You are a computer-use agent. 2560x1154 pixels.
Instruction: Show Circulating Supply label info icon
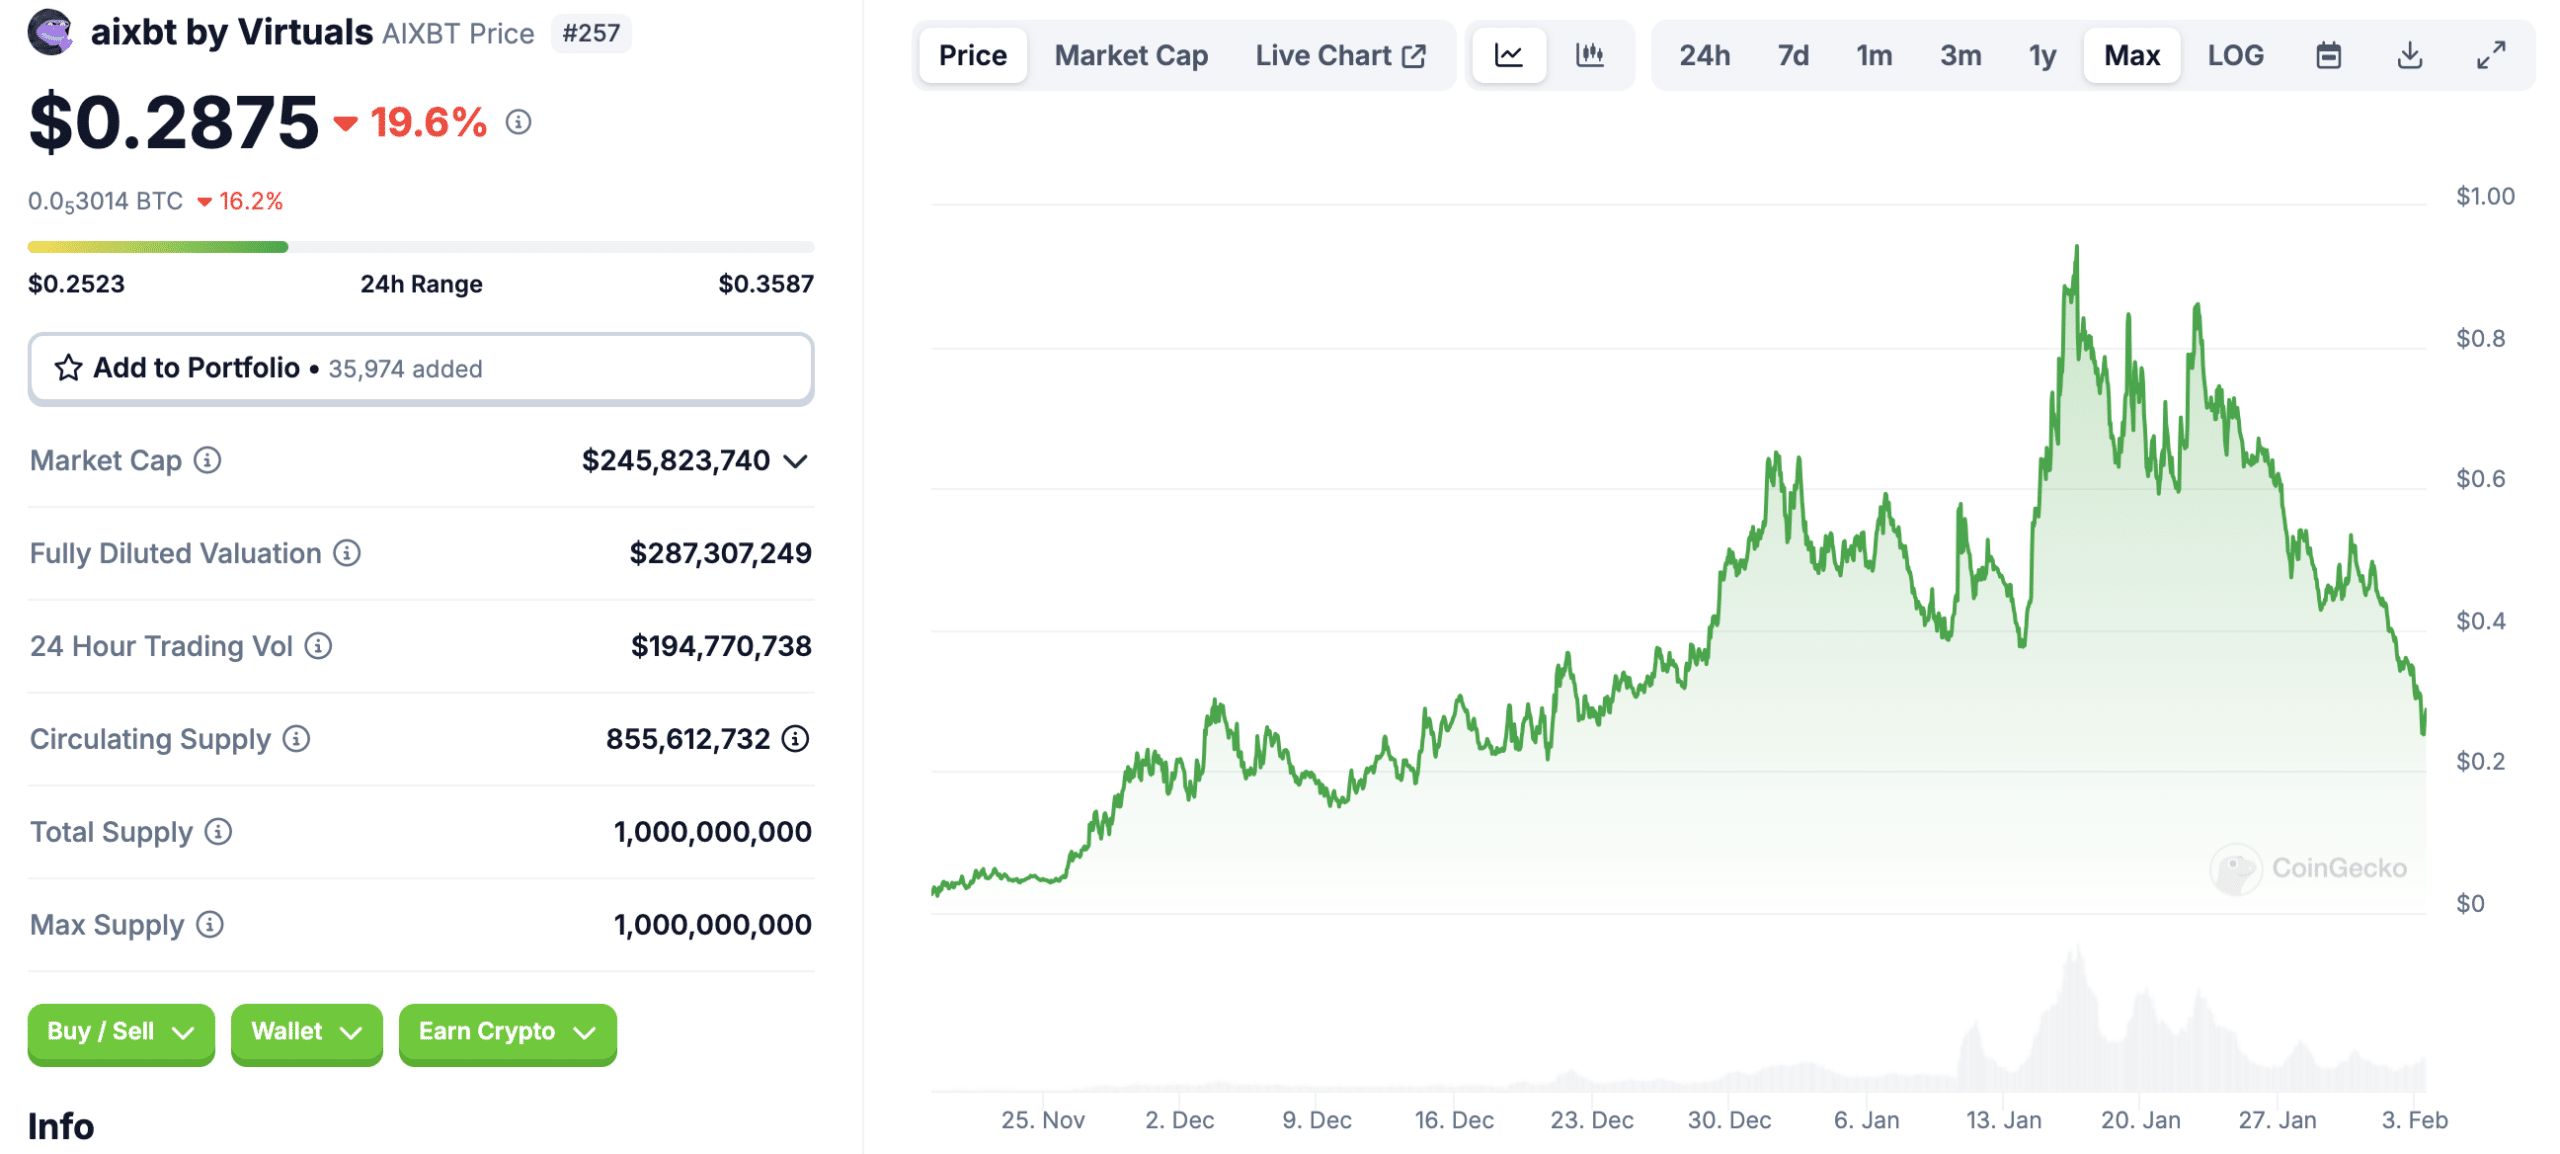click(296, 739)
